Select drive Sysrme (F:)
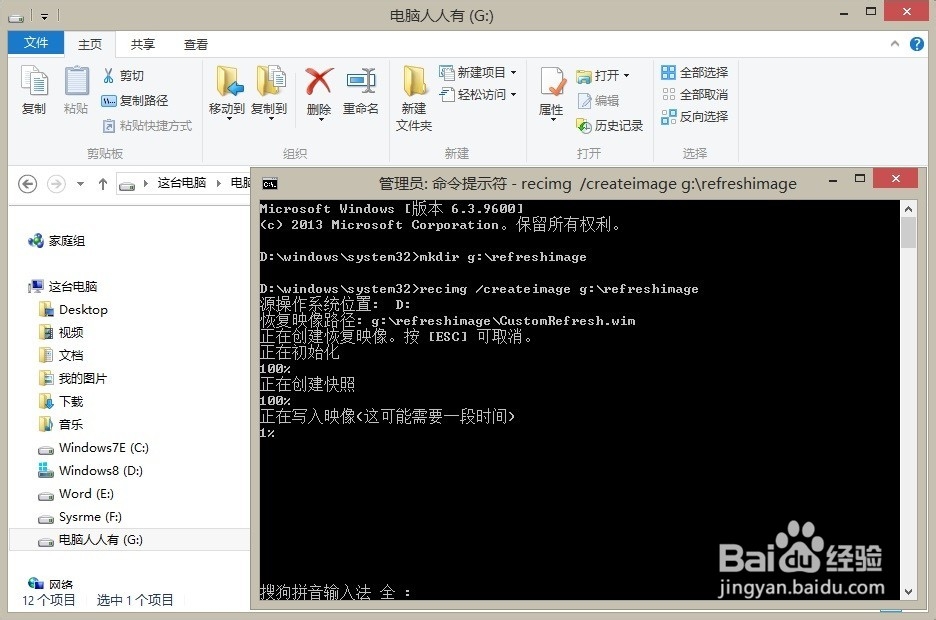Viewport: 936px width, 620px height. pyautogui.click(x=79, y=517)
